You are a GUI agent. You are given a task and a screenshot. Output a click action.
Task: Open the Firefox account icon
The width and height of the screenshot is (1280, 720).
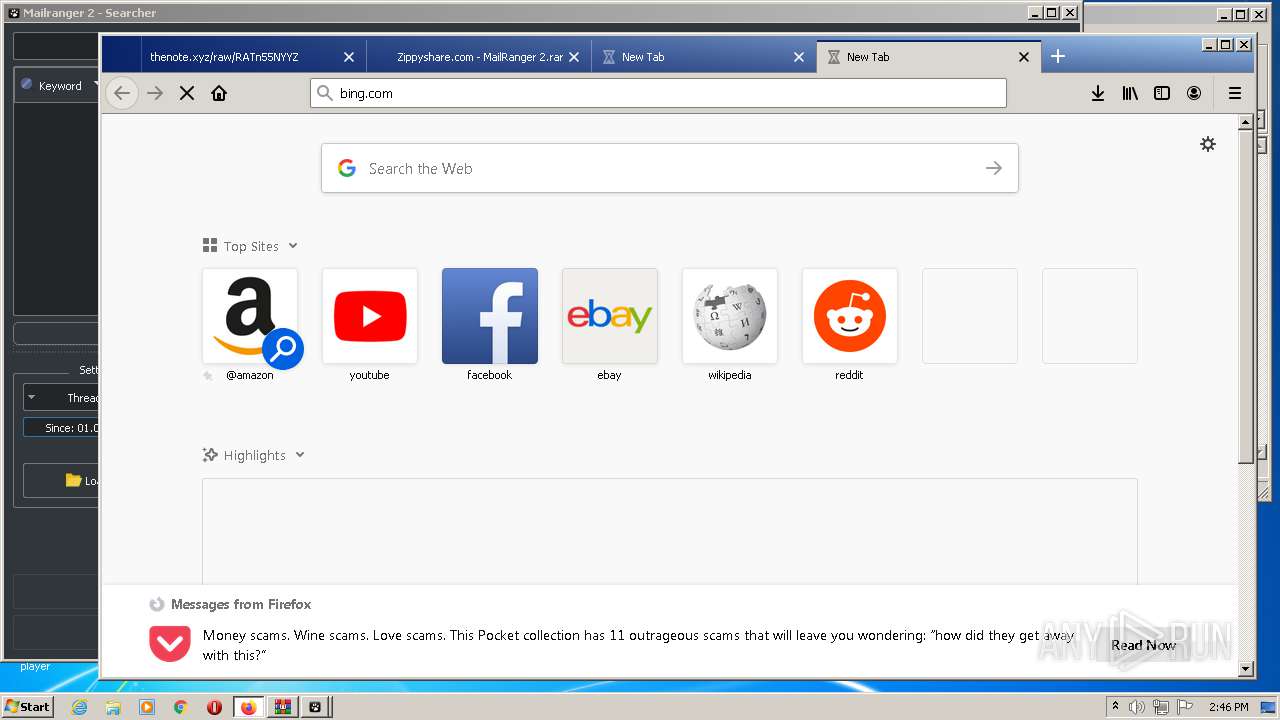pyautogui.click(x=1194, y=93)
